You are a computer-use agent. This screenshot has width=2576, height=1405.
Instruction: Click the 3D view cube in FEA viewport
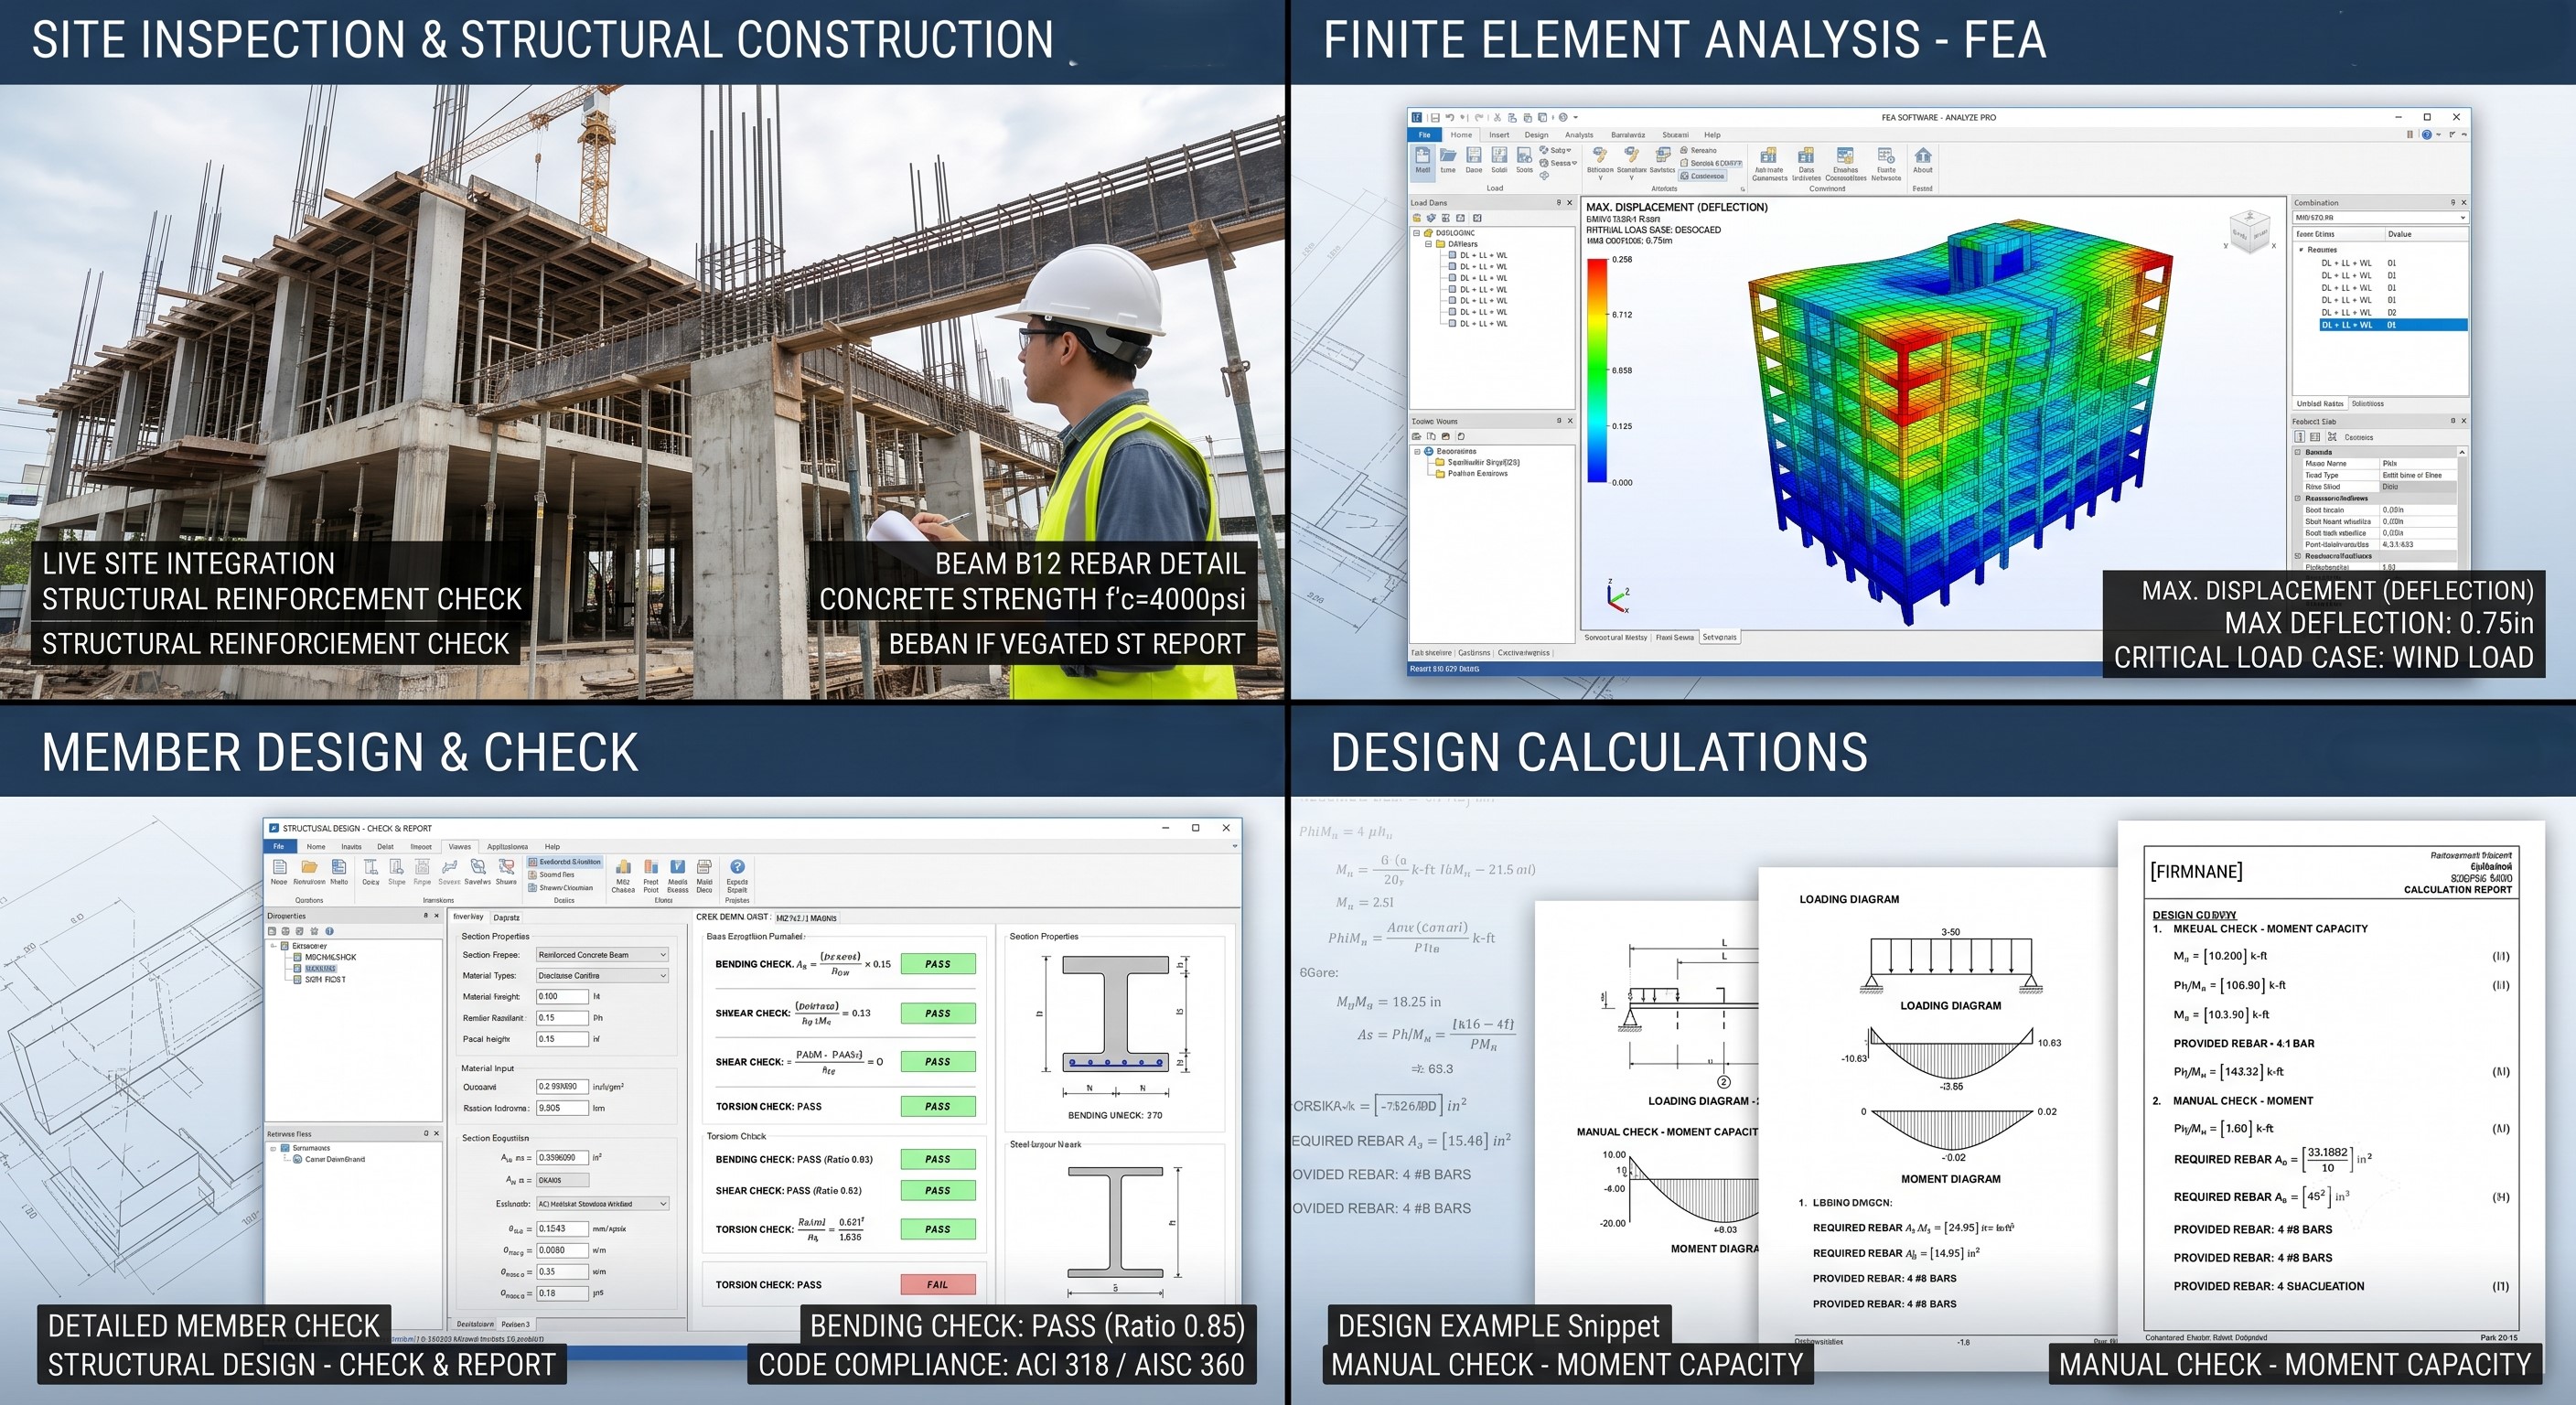[x=2249, y=231]
